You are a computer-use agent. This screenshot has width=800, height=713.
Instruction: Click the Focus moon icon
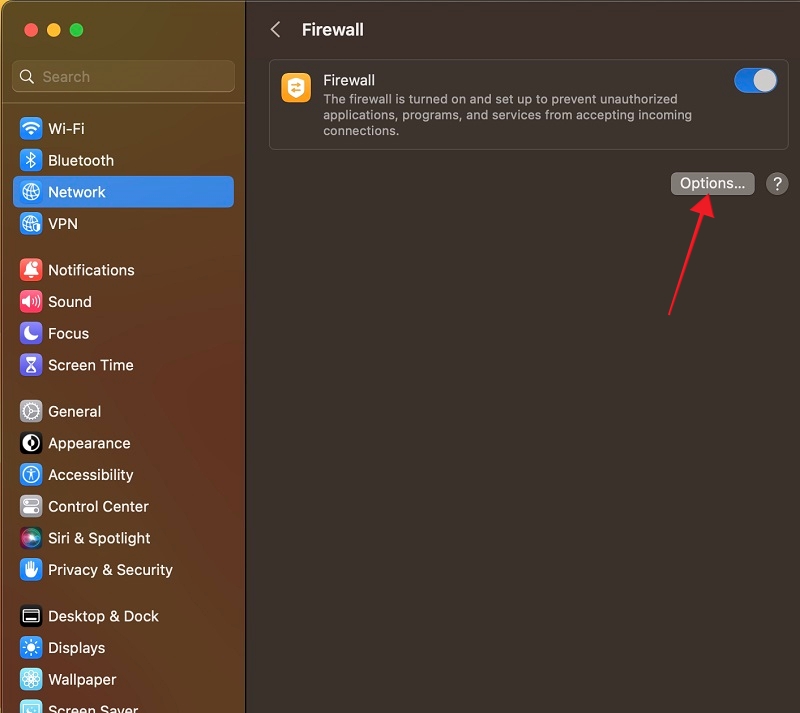tap(30, 333)
